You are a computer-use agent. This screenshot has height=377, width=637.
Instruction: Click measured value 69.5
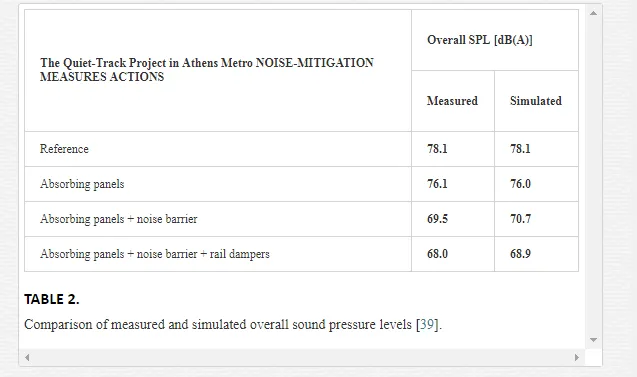click(437, 219)
